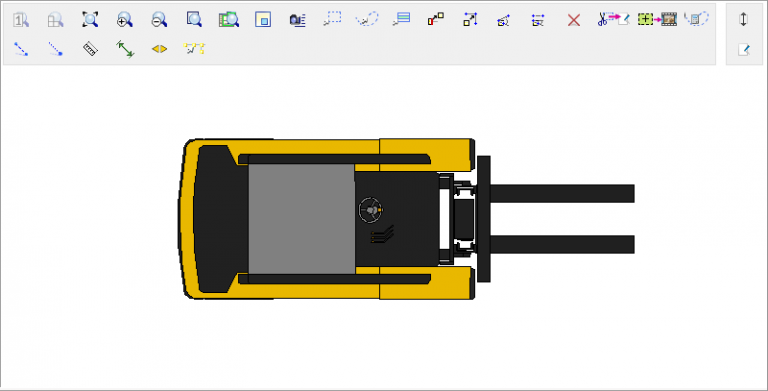This screenshot has width=768, height=391.
Task: Choose the dashed lasso selection tool
Action: pos(367,19)
